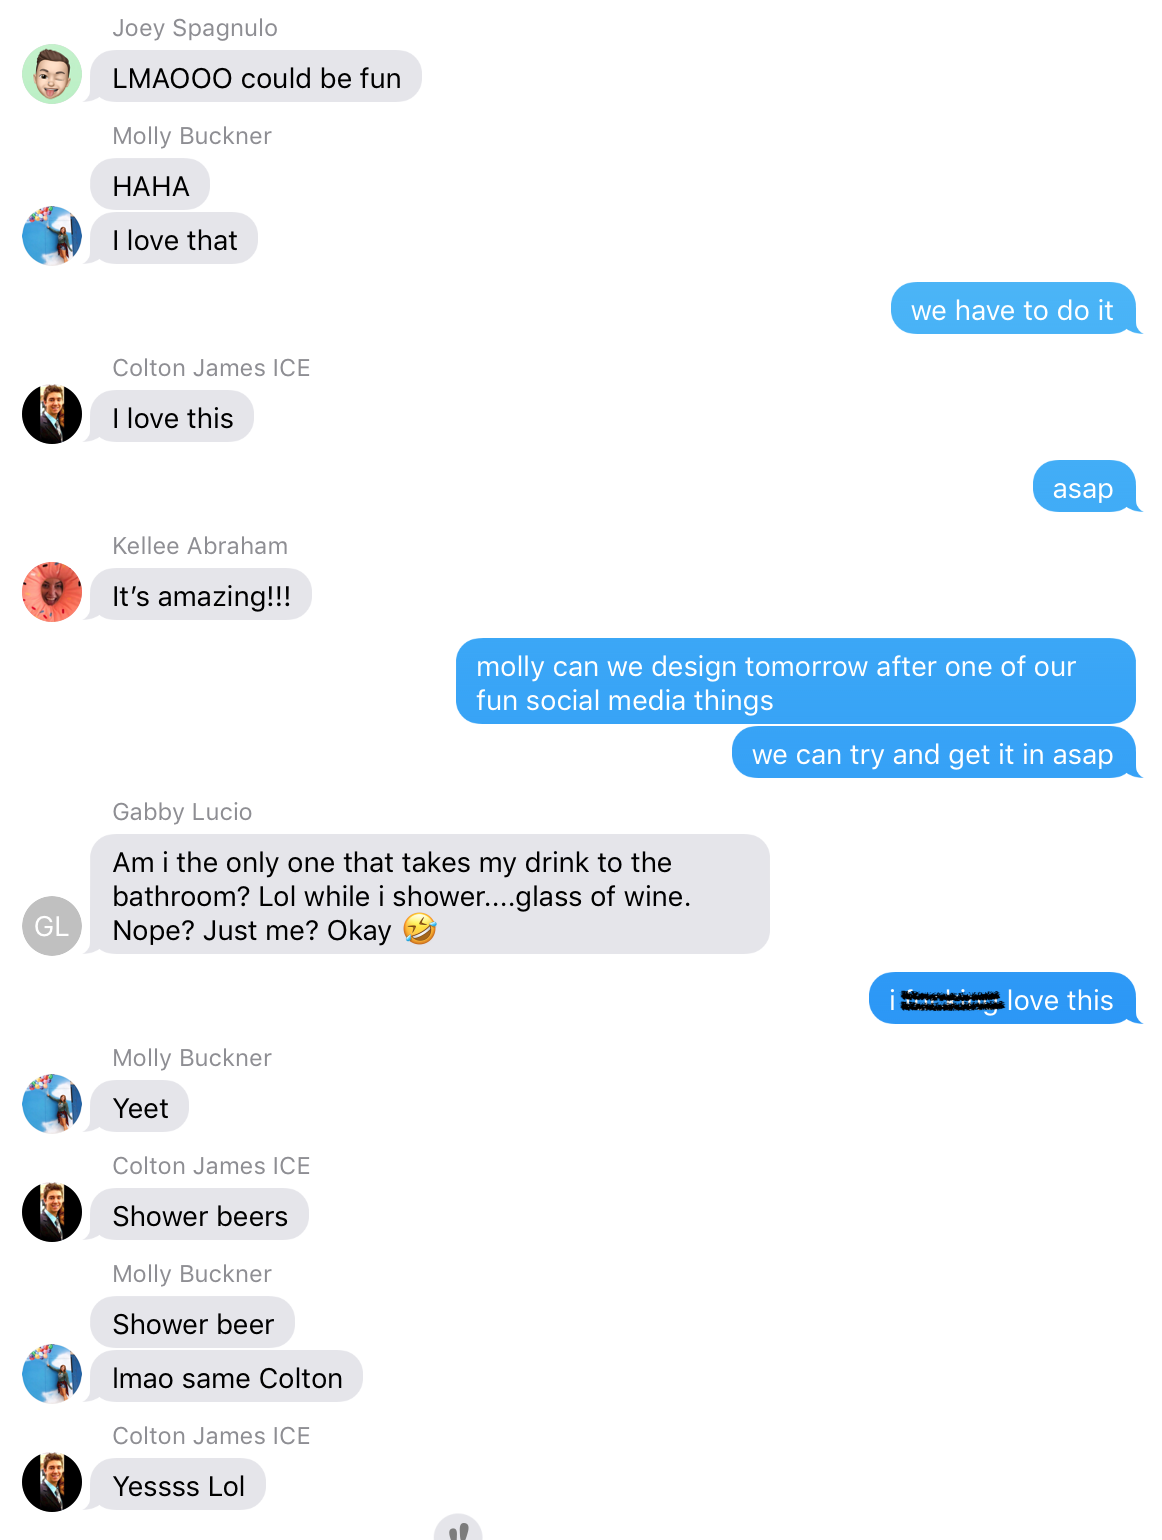Tap Colton's avatar beside 'Yessss Lol'
This screenshot has height=1540, width=1162.
tap(52, 1482)
